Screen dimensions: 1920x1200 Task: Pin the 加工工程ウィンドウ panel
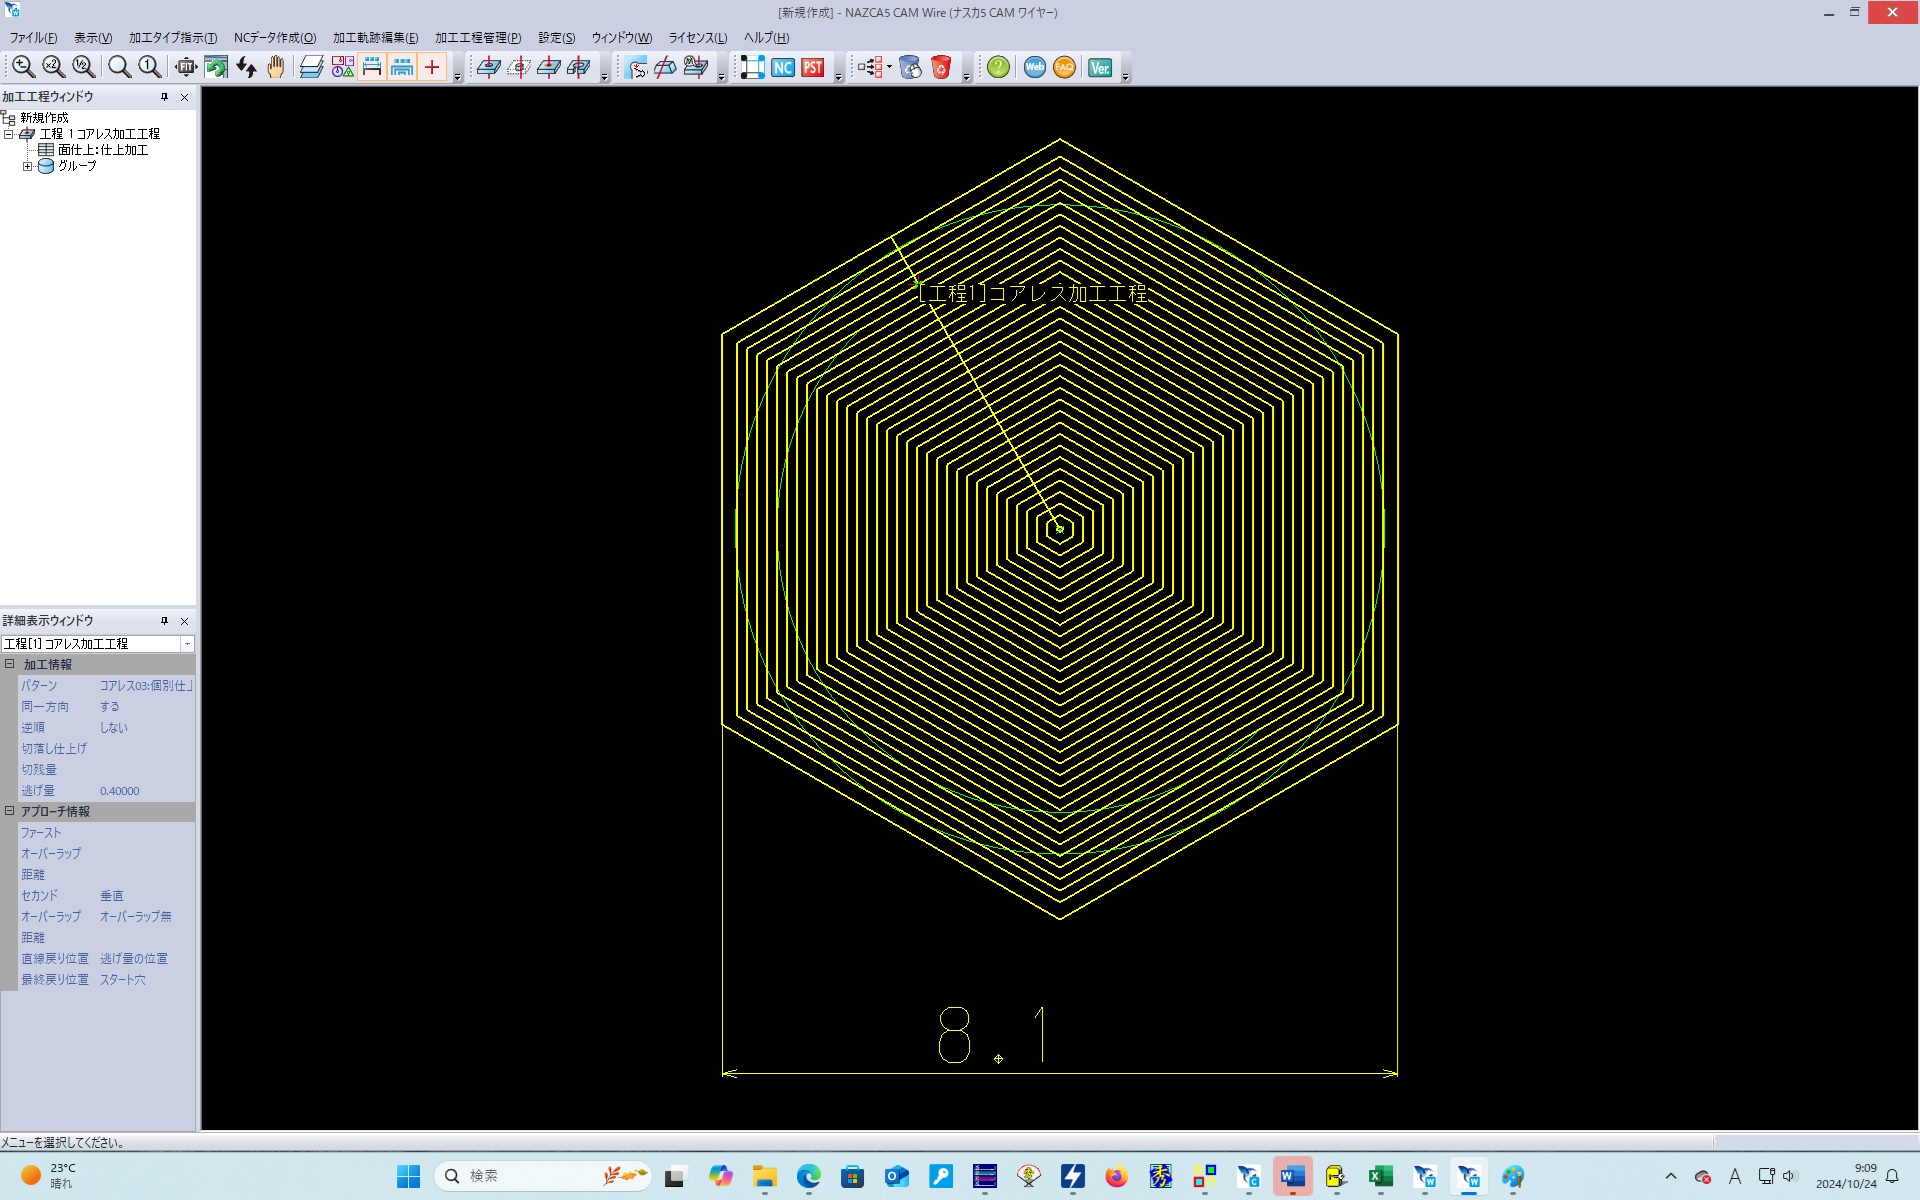pyautogui.click(x=165, y=97)
